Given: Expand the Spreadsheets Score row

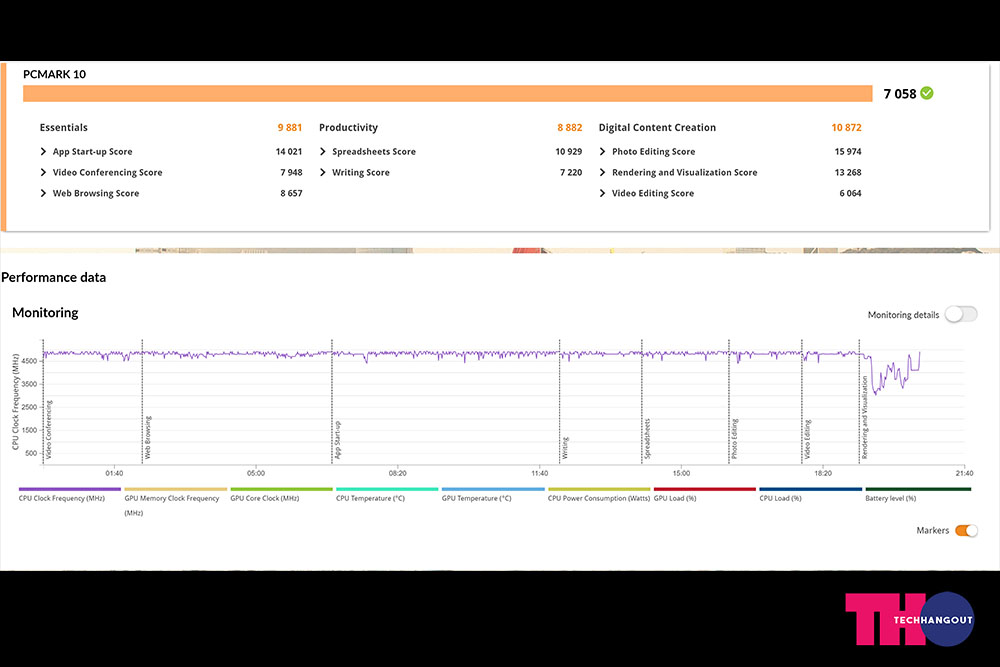Looking at the screenshot, I should [323, 152].
